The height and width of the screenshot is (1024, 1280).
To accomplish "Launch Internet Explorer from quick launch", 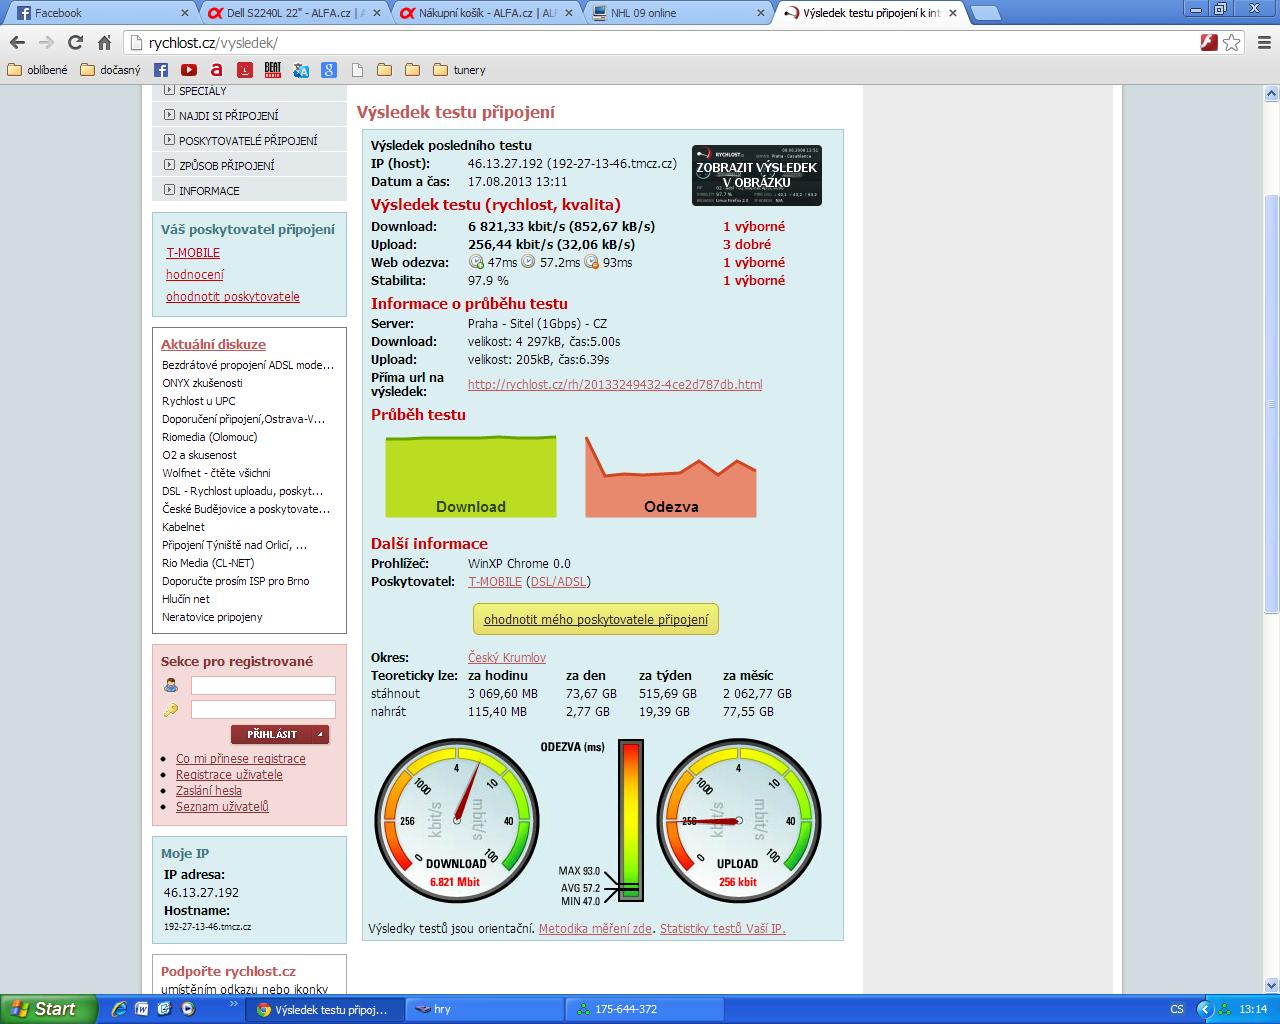I will [119, 1009].
